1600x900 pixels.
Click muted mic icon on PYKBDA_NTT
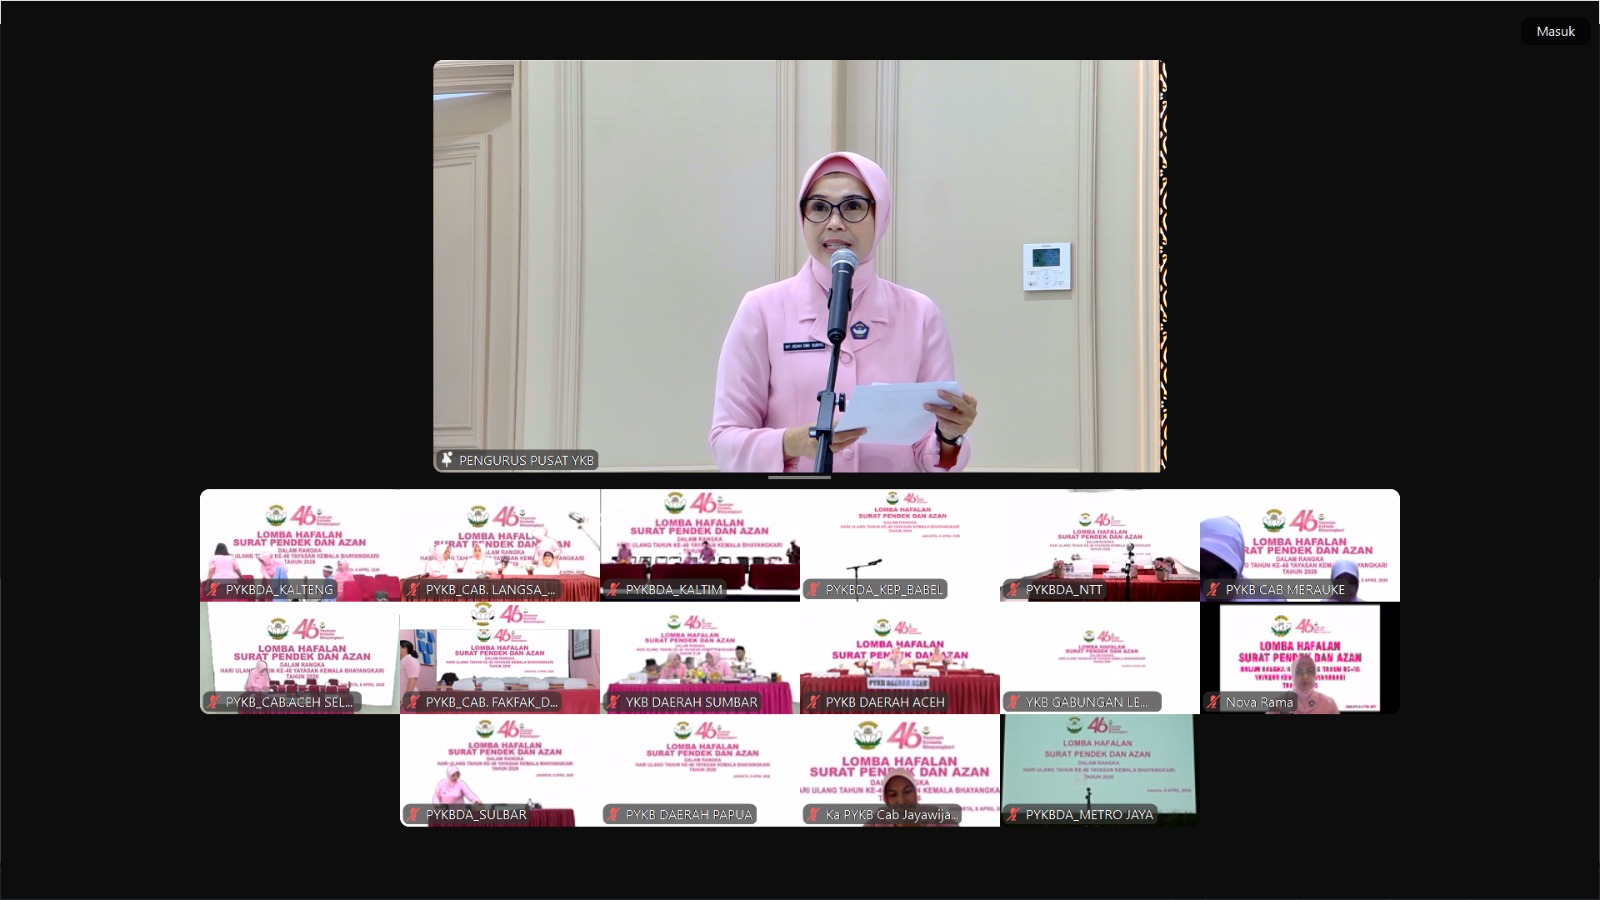[x=1013, y=590]
